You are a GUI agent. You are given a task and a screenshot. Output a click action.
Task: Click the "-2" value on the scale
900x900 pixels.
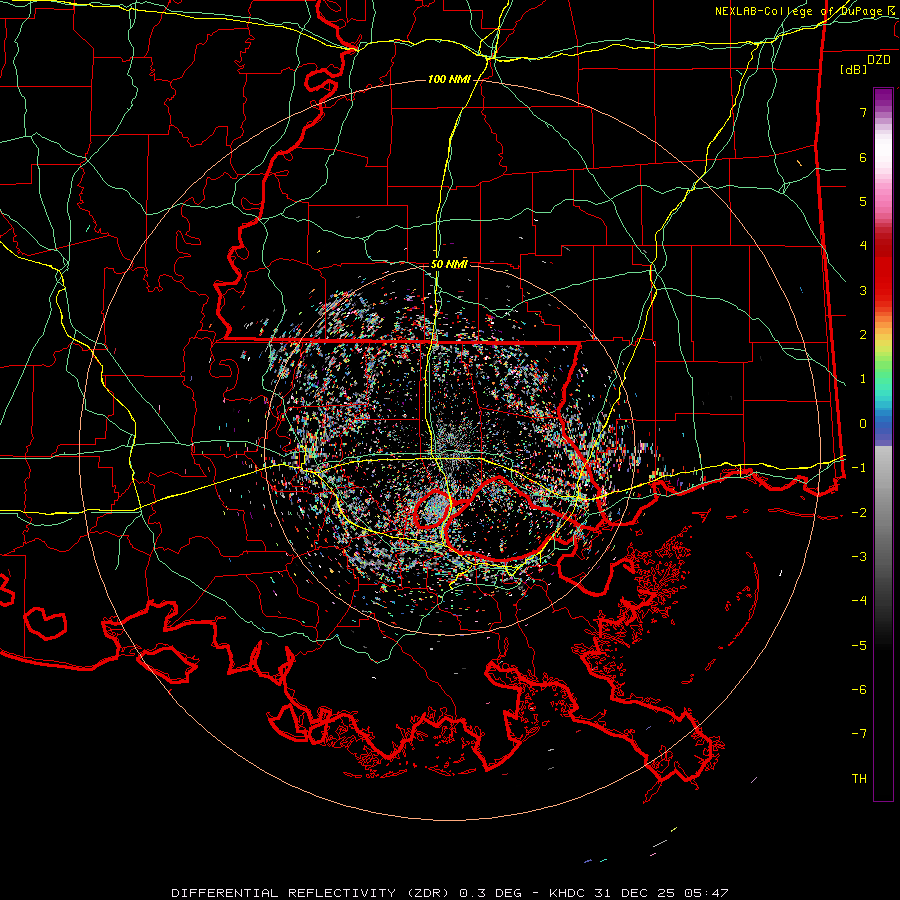859,512
